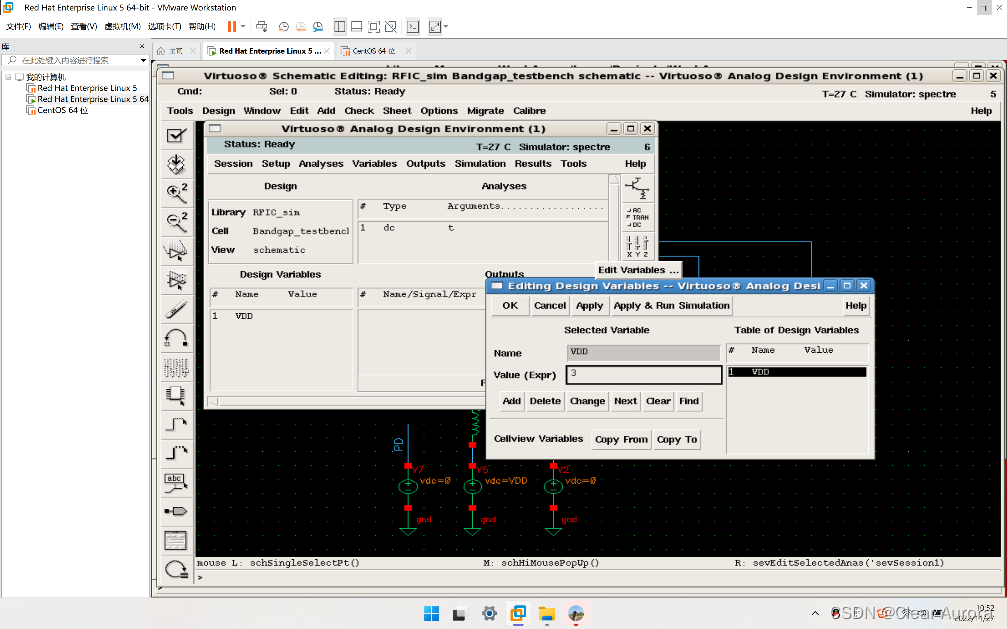Image resolution: width=1007 pixels, height=629 pixels.
Task: Click the Name field showing VDD
Action: tap(644, 352)
